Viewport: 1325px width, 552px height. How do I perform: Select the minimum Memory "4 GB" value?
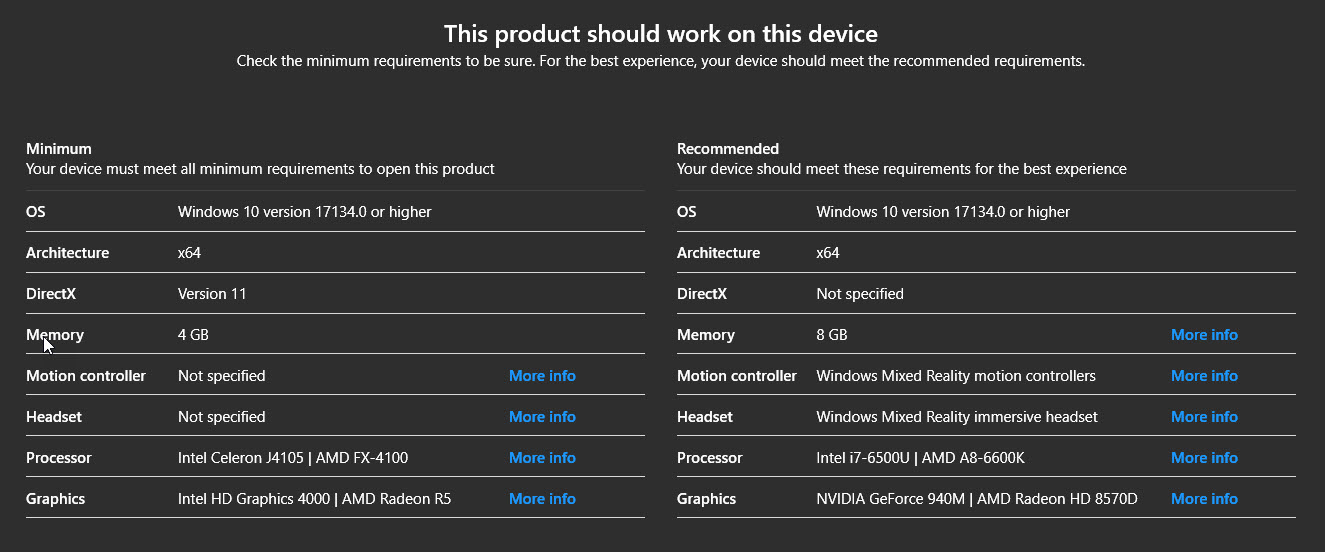point(193,335)
